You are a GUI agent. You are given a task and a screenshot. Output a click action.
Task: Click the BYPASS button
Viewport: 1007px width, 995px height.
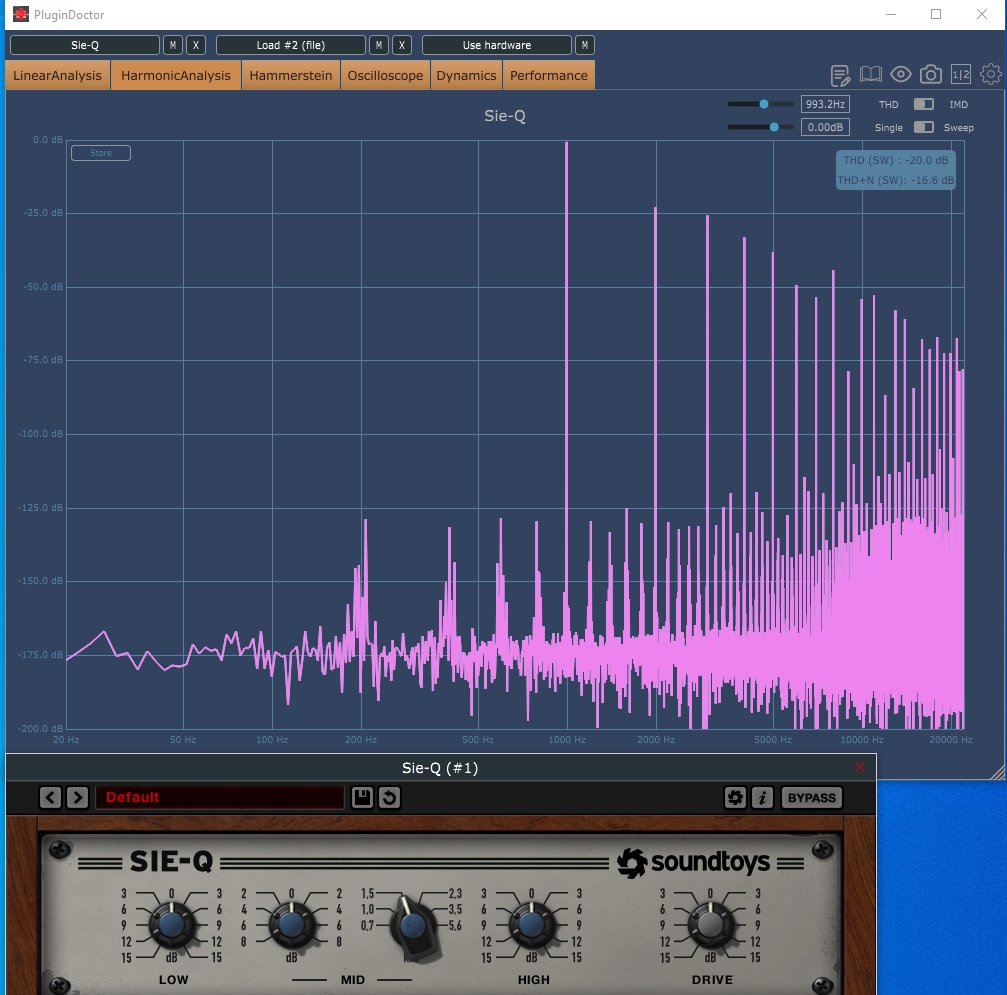(x=811, y=797)
